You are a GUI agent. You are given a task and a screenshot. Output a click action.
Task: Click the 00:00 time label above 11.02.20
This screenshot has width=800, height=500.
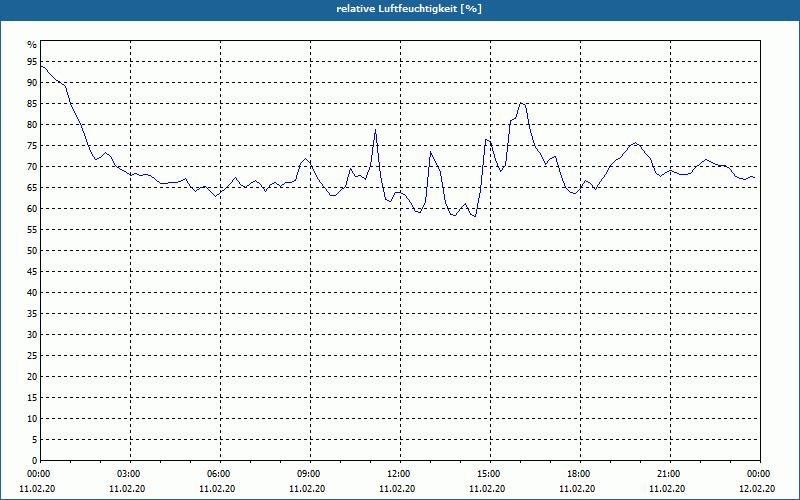pyautogui.click(x=37, y=474)
